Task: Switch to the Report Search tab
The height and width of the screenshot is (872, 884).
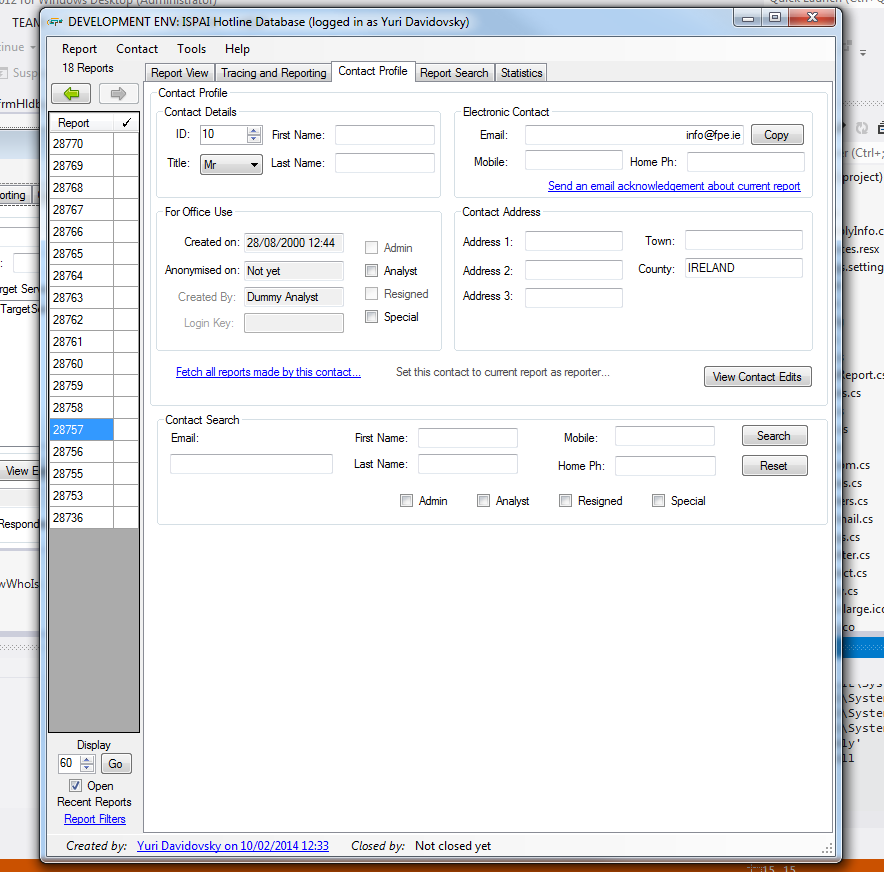Action: (454, 73)
